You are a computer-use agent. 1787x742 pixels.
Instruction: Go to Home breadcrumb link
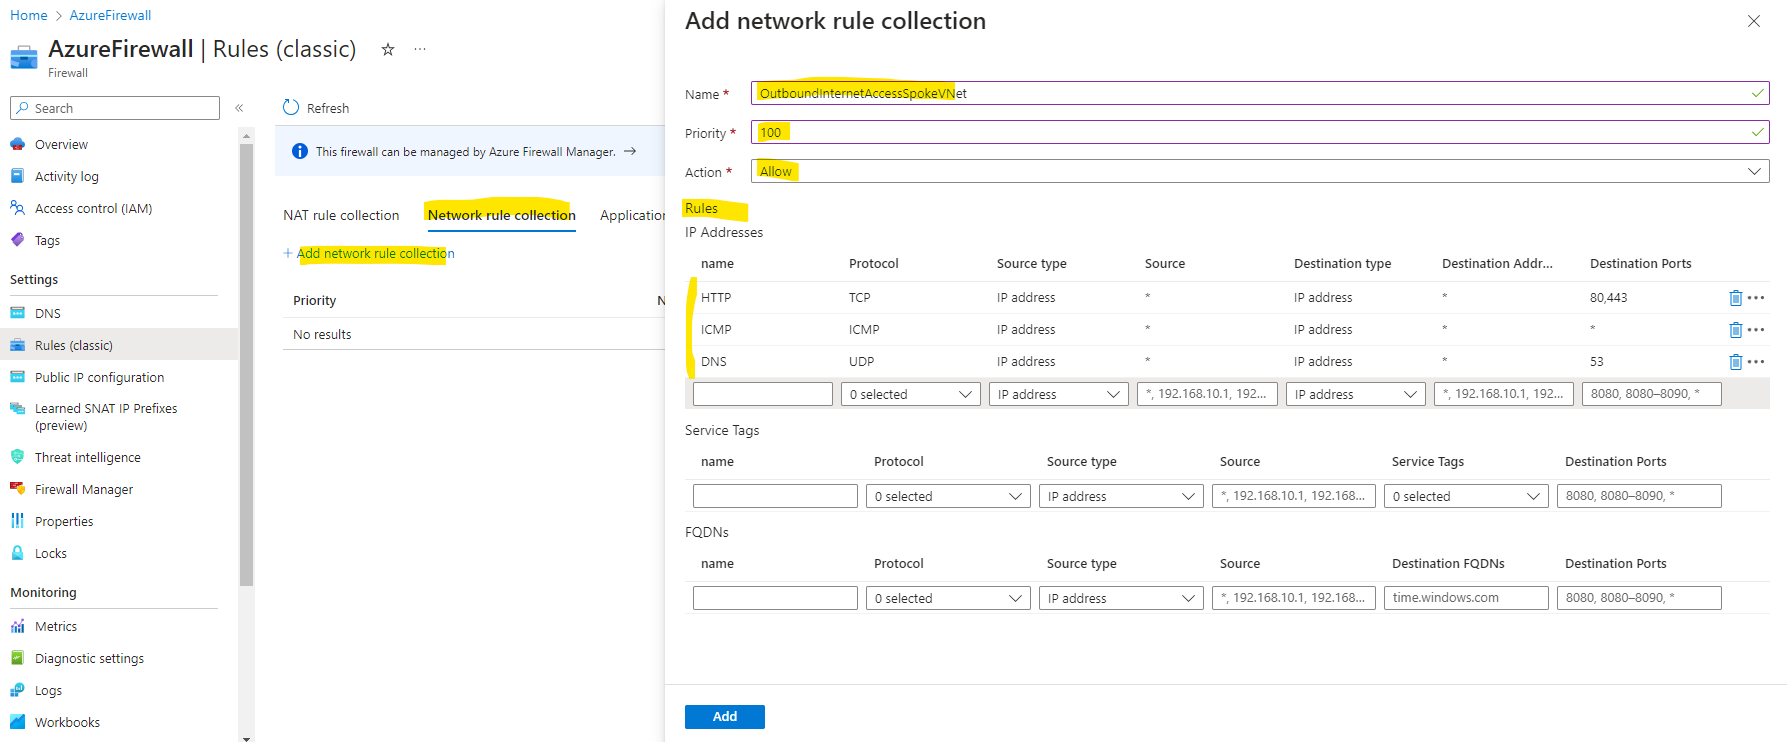(x=29, y=15)
